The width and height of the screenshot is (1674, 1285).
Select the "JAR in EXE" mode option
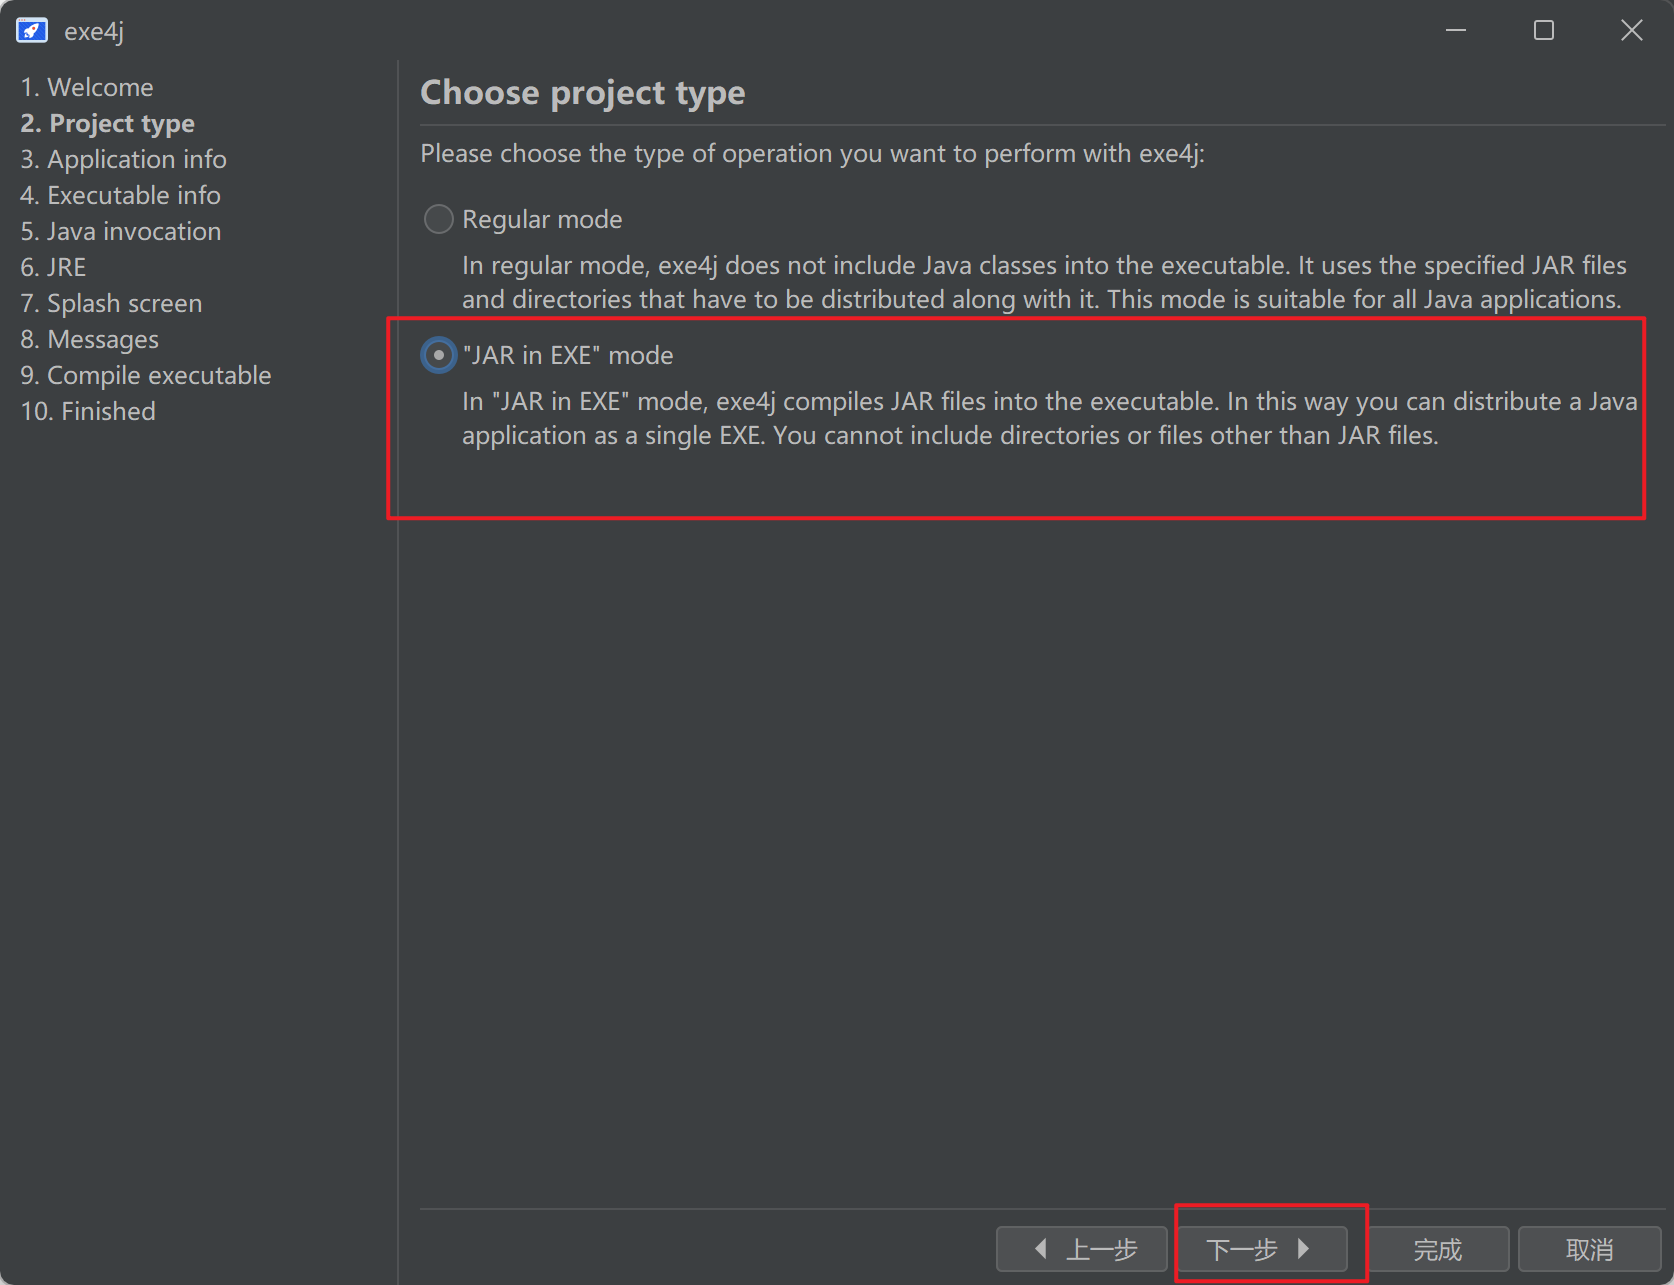[x=438, y=355]
